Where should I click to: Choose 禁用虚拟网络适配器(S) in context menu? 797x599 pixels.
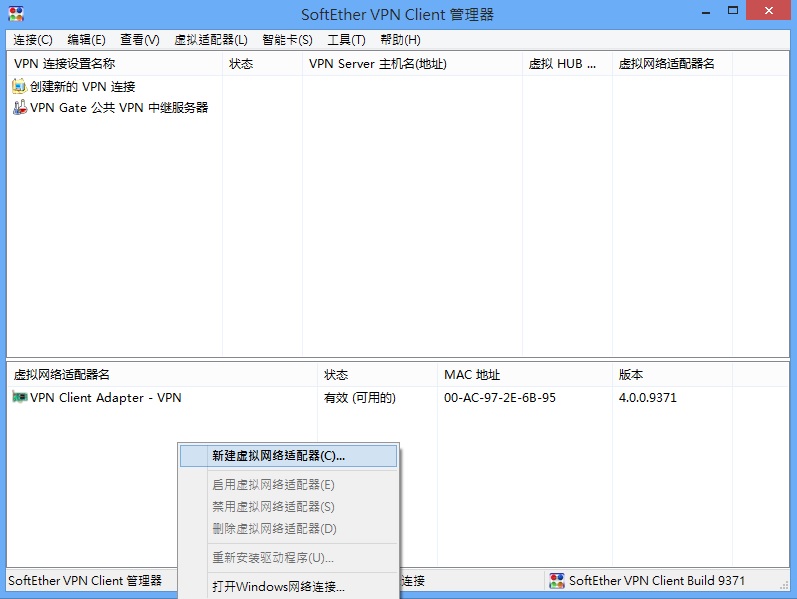288,506
